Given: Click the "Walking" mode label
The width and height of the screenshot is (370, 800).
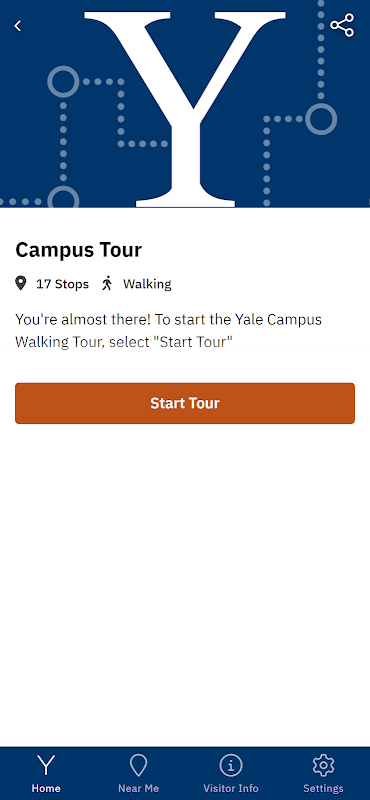Looking at the screenshot, I should [147, 284].
